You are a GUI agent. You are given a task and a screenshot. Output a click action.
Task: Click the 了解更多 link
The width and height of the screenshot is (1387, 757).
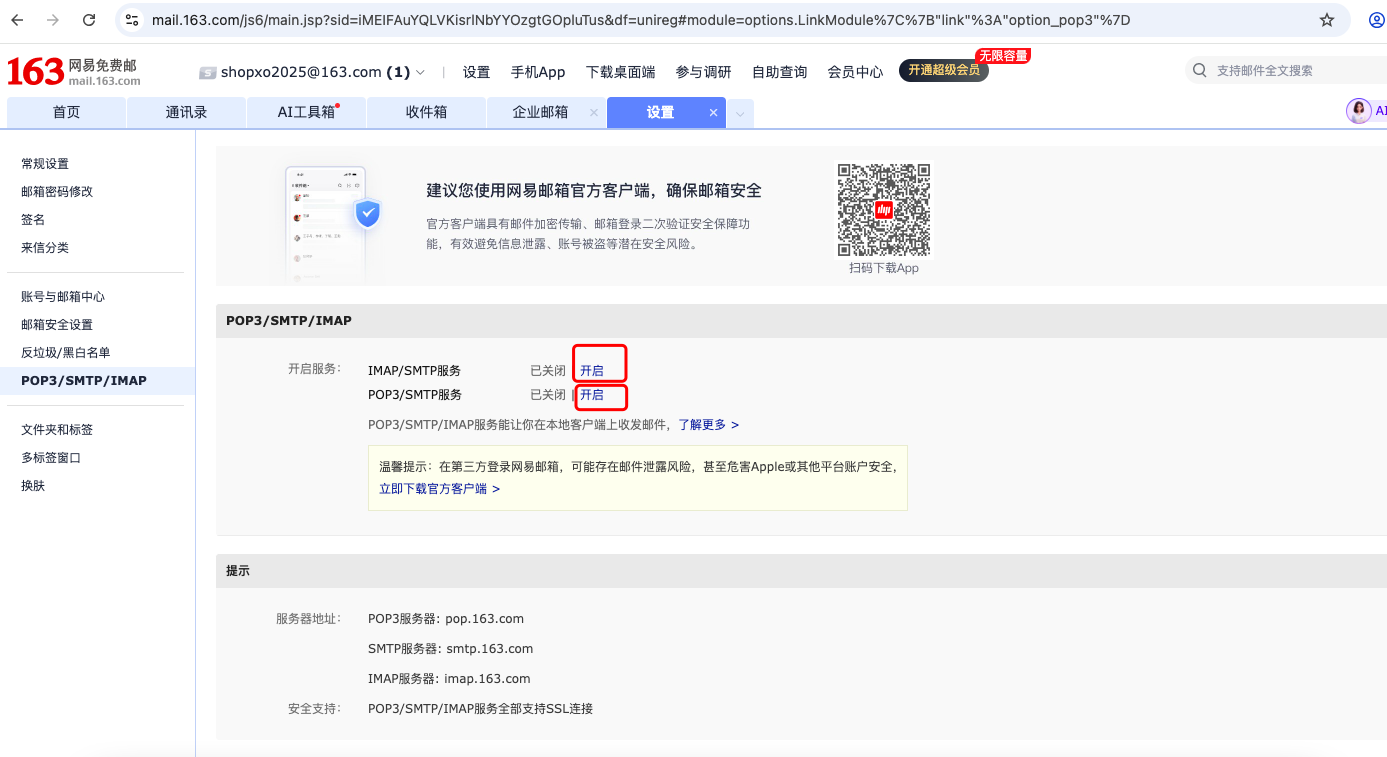[x=709, y=425]
